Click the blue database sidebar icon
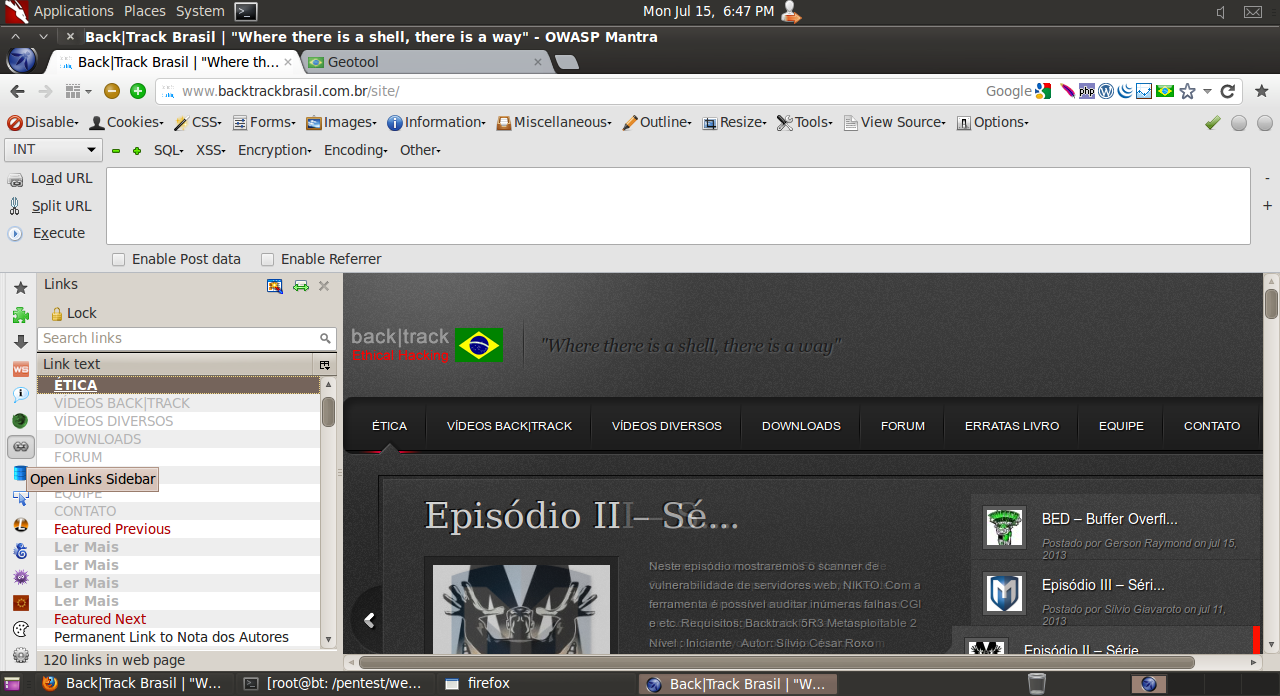This screenshot has width=1280, height=696. (20, 472)
